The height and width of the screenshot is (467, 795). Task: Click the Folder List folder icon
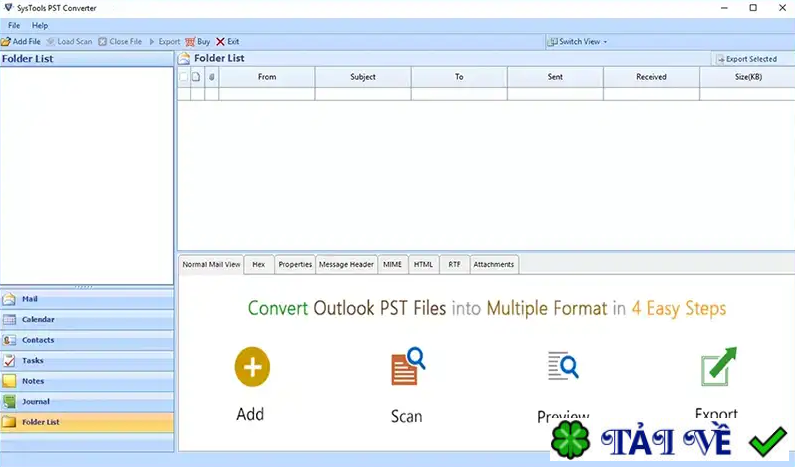point(9,422)
